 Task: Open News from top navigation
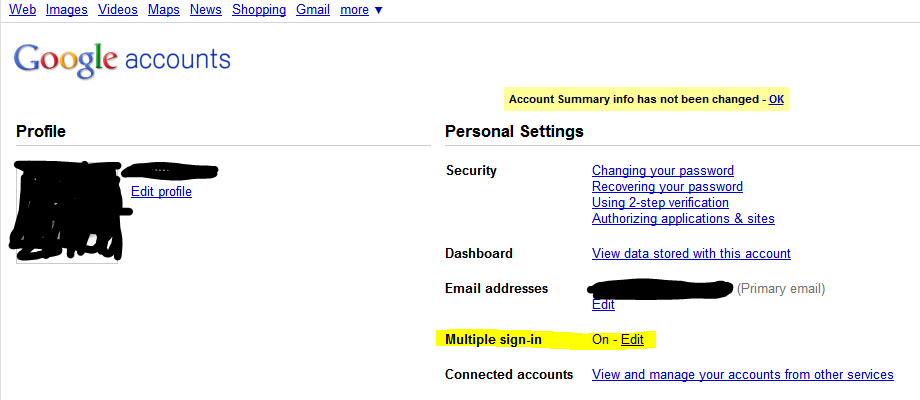point(205,10)
